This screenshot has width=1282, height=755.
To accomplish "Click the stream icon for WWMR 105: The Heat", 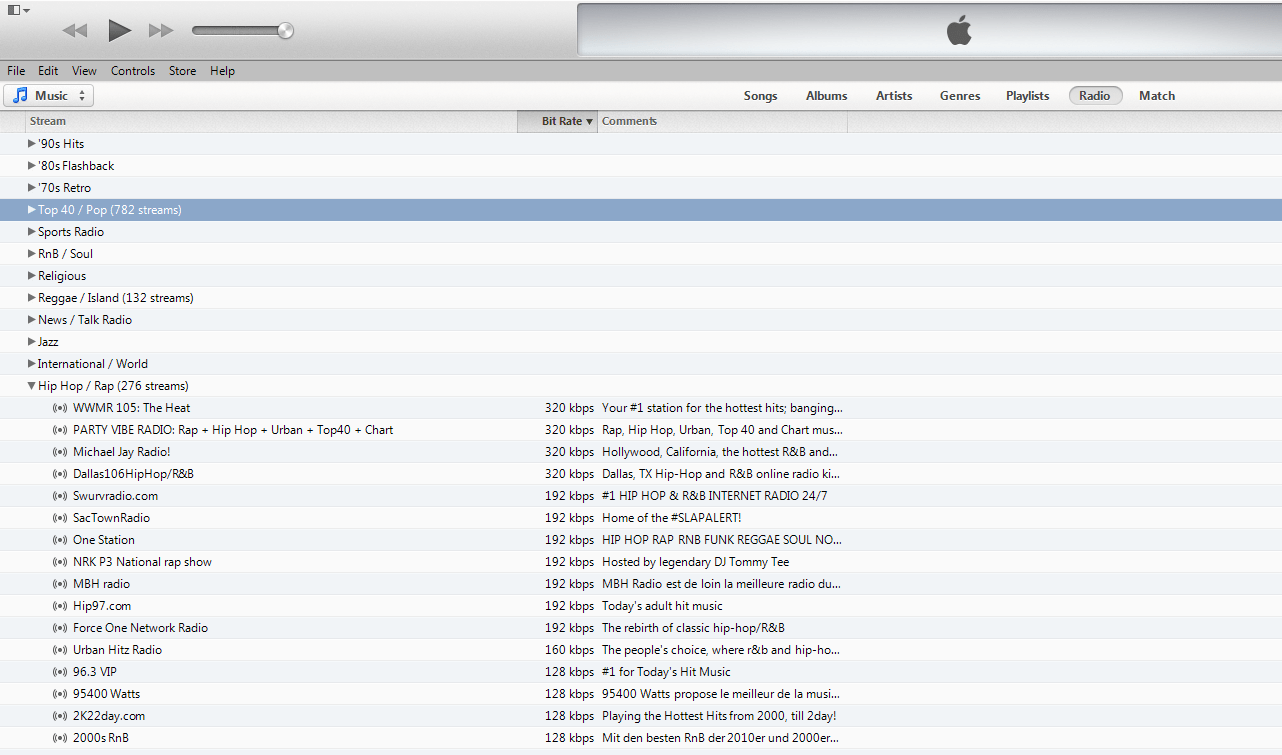I will coord(60,408).
